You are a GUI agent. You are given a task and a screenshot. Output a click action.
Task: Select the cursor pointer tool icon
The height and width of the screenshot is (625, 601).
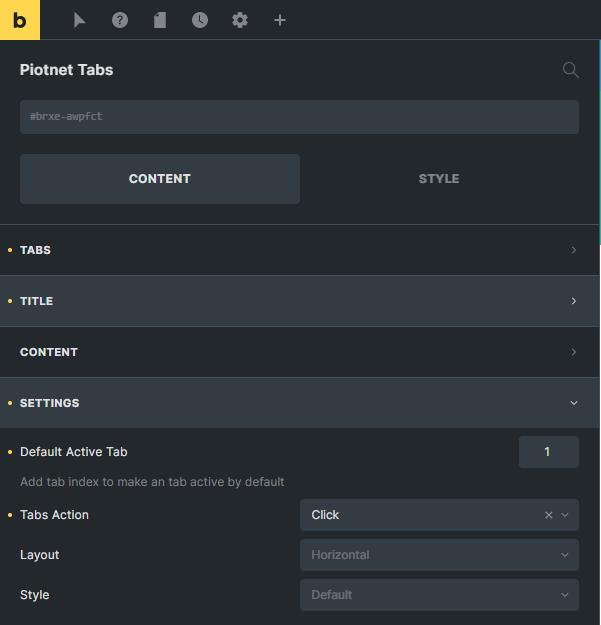[80, 20]
